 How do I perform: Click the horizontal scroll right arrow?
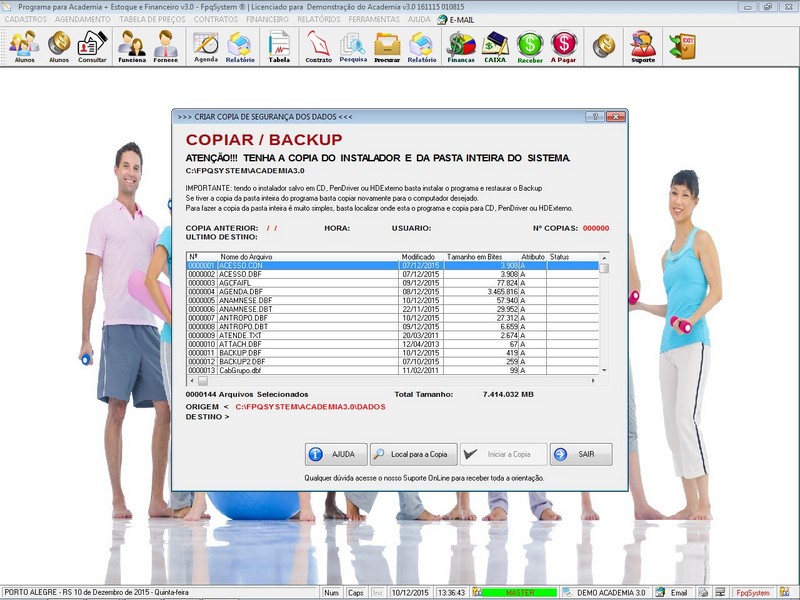pos(593,381)
